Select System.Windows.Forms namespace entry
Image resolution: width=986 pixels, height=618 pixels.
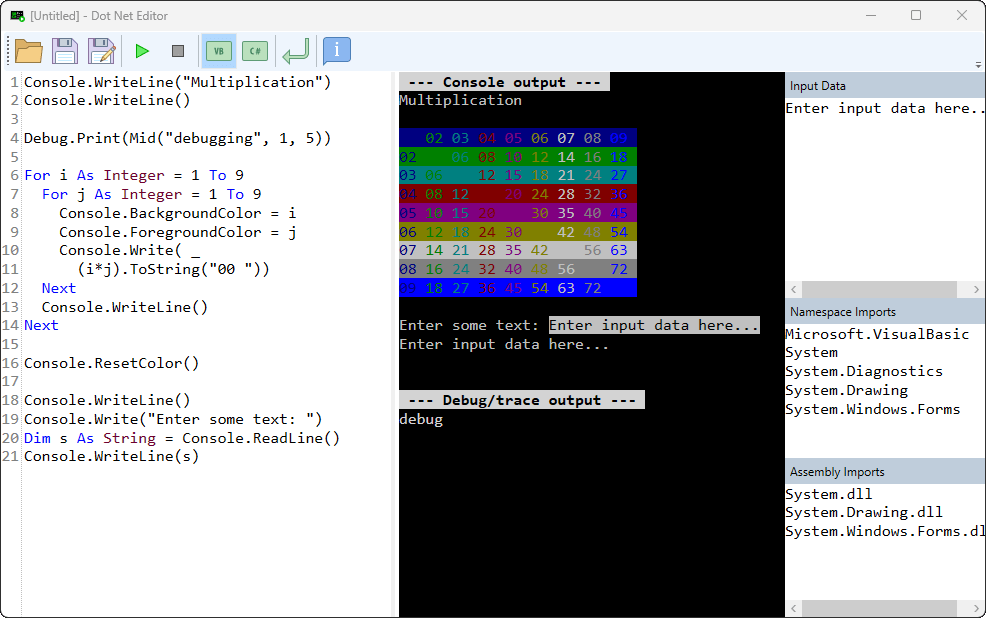coord(873,409)
